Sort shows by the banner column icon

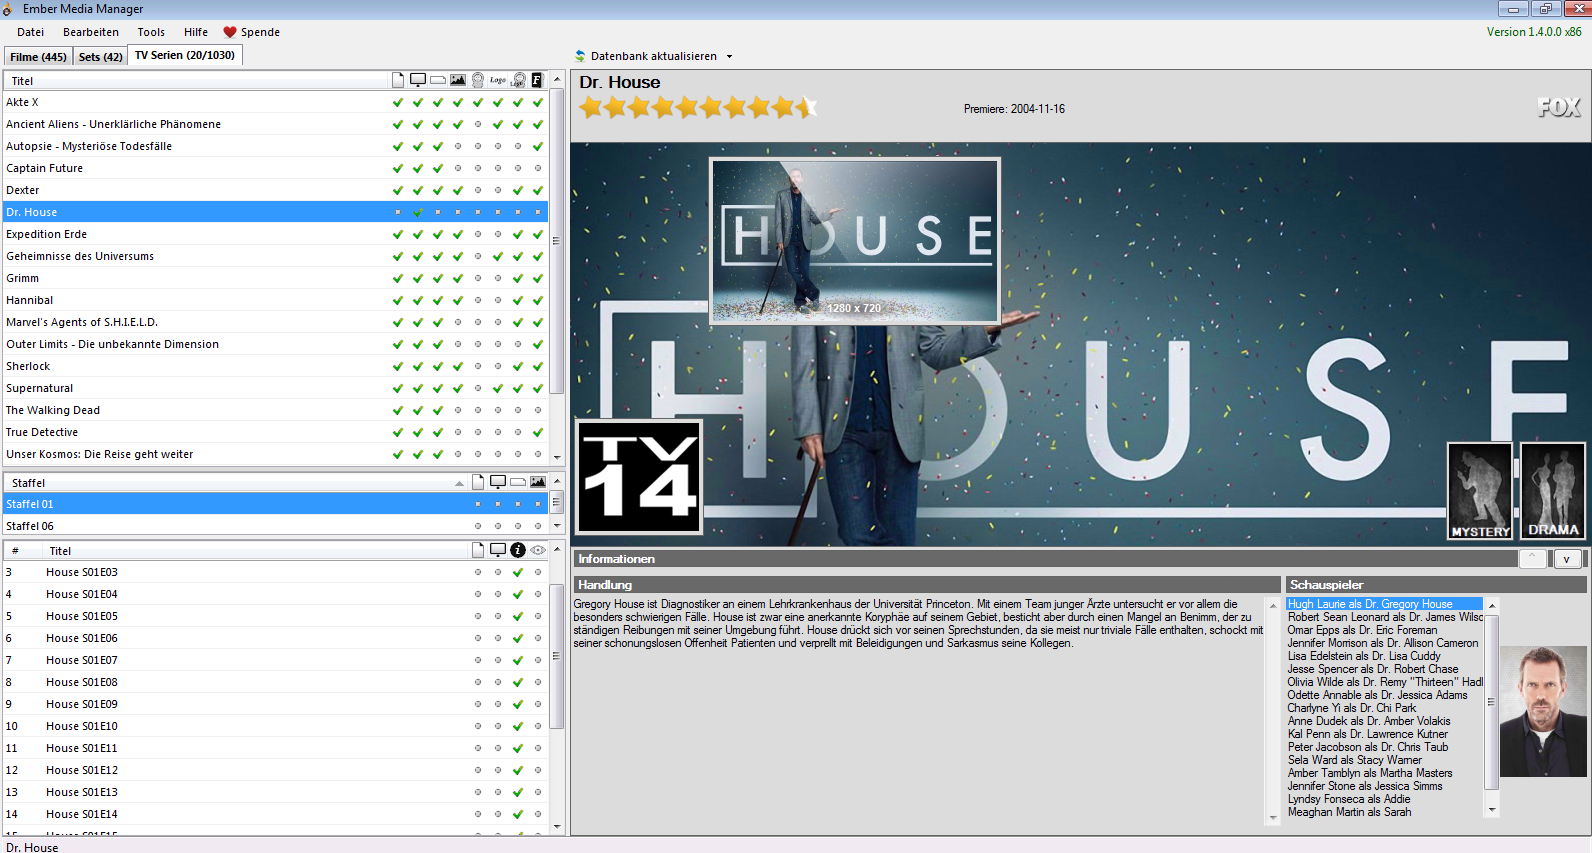(x=438, y=80)
